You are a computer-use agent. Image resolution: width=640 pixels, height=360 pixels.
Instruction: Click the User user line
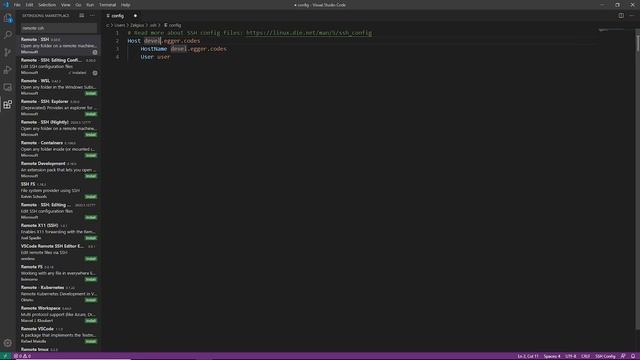point(155,57)
